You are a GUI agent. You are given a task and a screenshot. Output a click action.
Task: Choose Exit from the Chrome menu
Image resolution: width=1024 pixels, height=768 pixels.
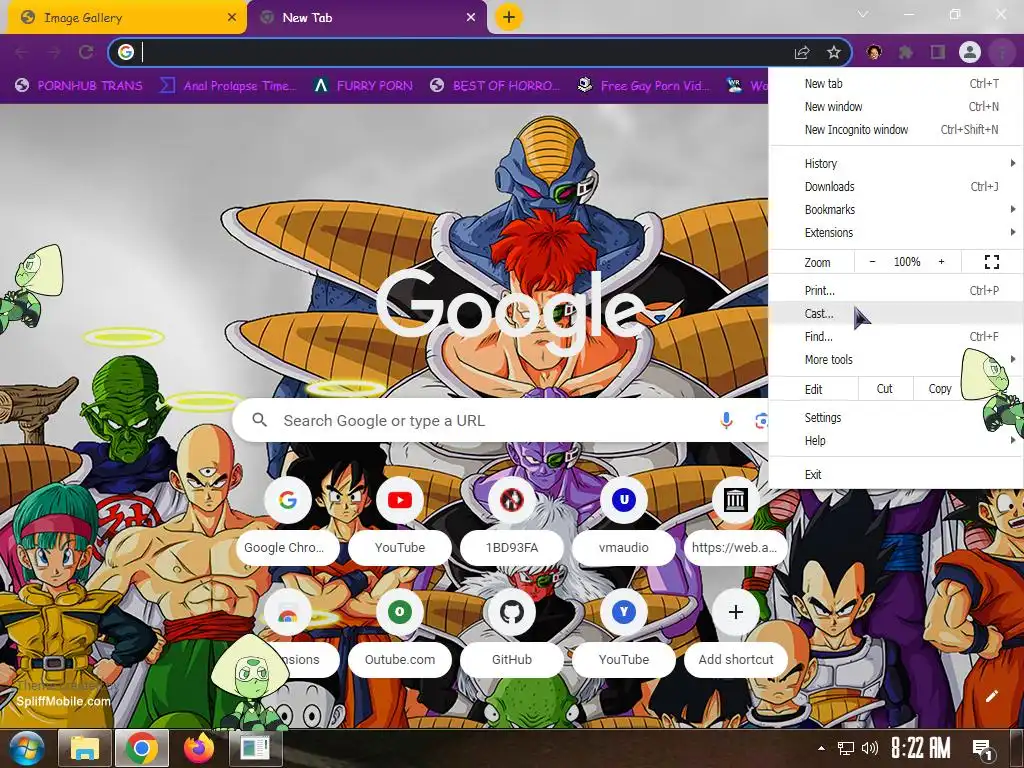point(895,474)
